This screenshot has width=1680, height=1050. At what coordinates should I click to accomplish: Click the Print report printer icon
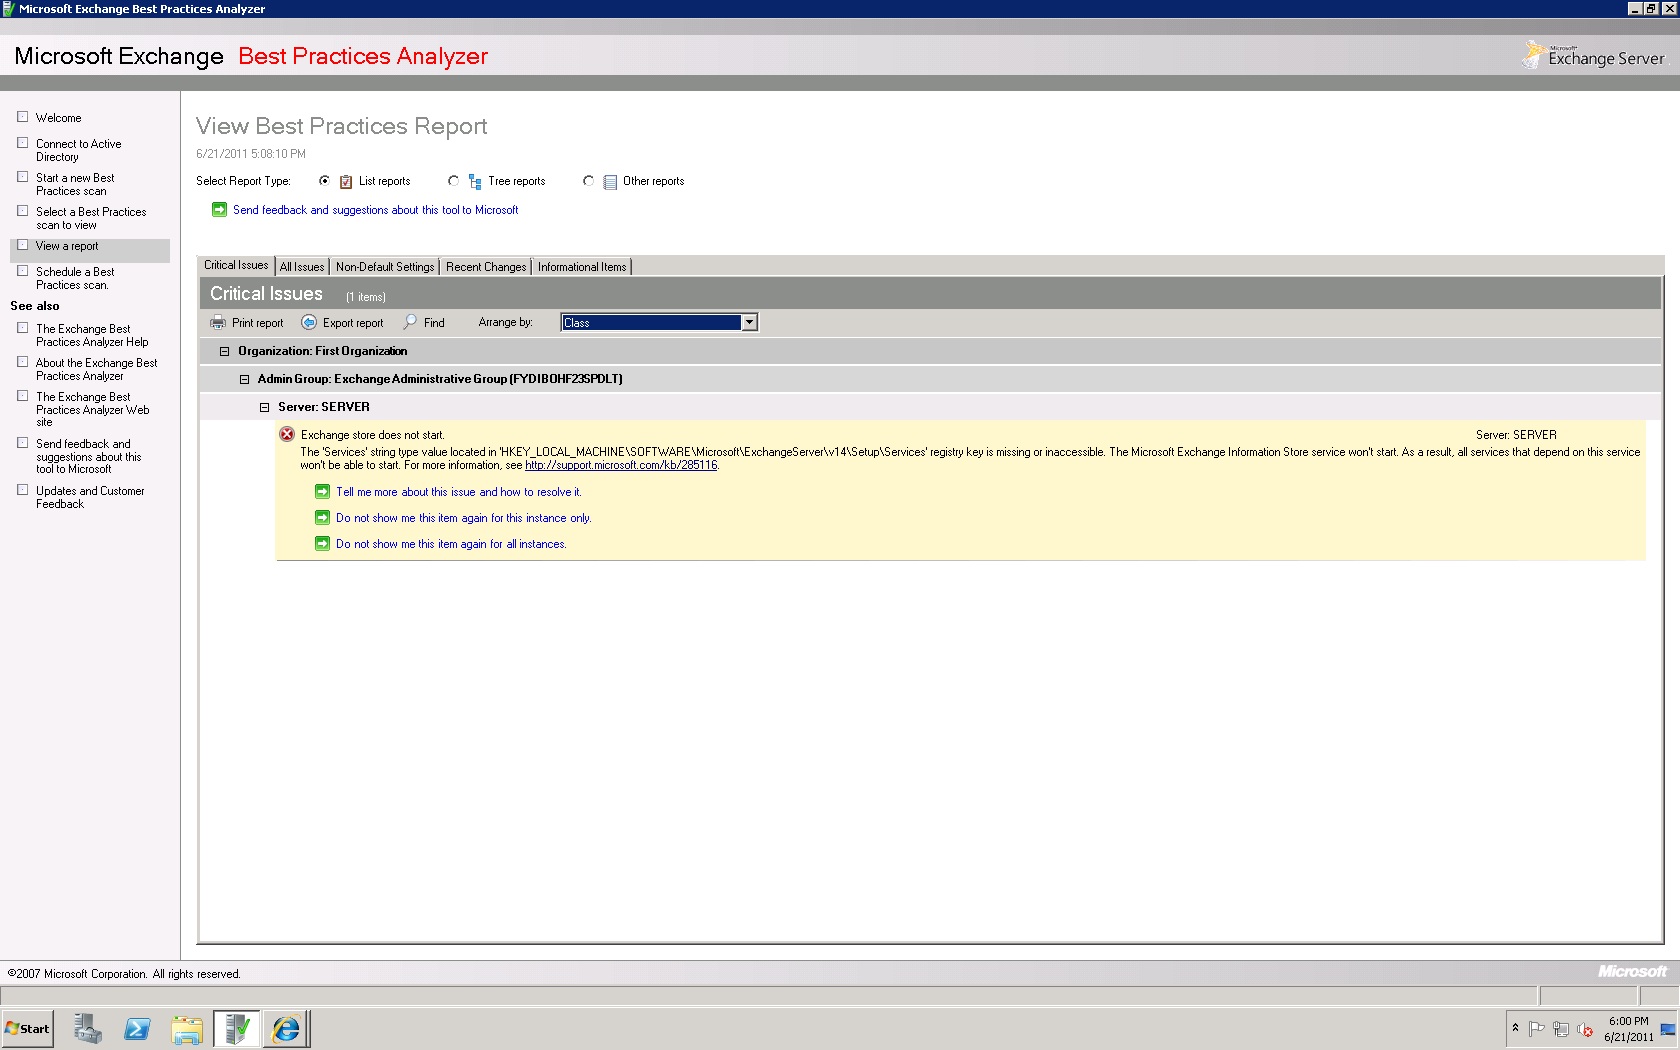tap(218, 322)
